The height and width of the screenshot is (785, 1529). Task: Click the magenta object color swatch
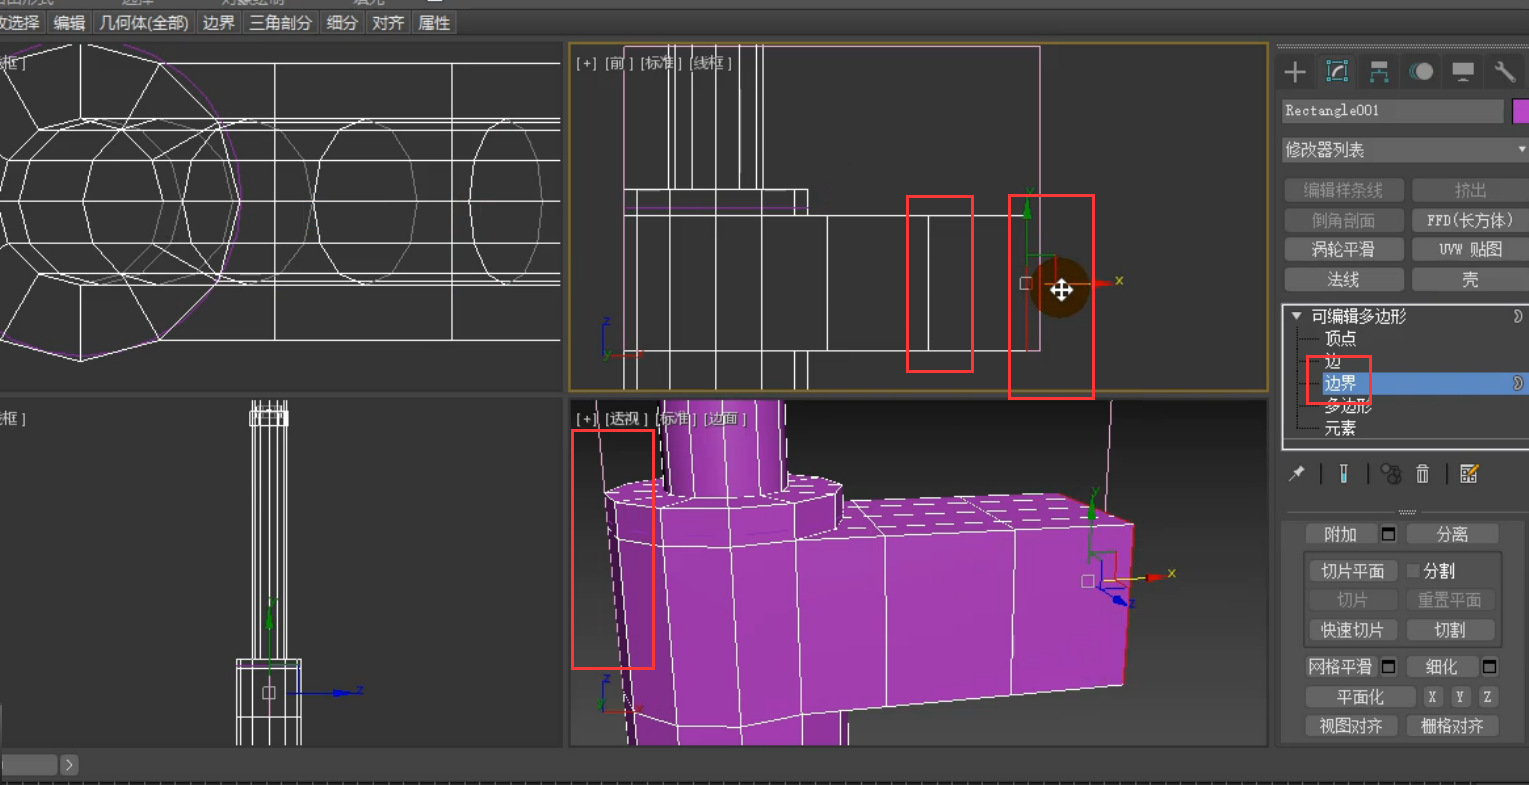point(1521,111)
